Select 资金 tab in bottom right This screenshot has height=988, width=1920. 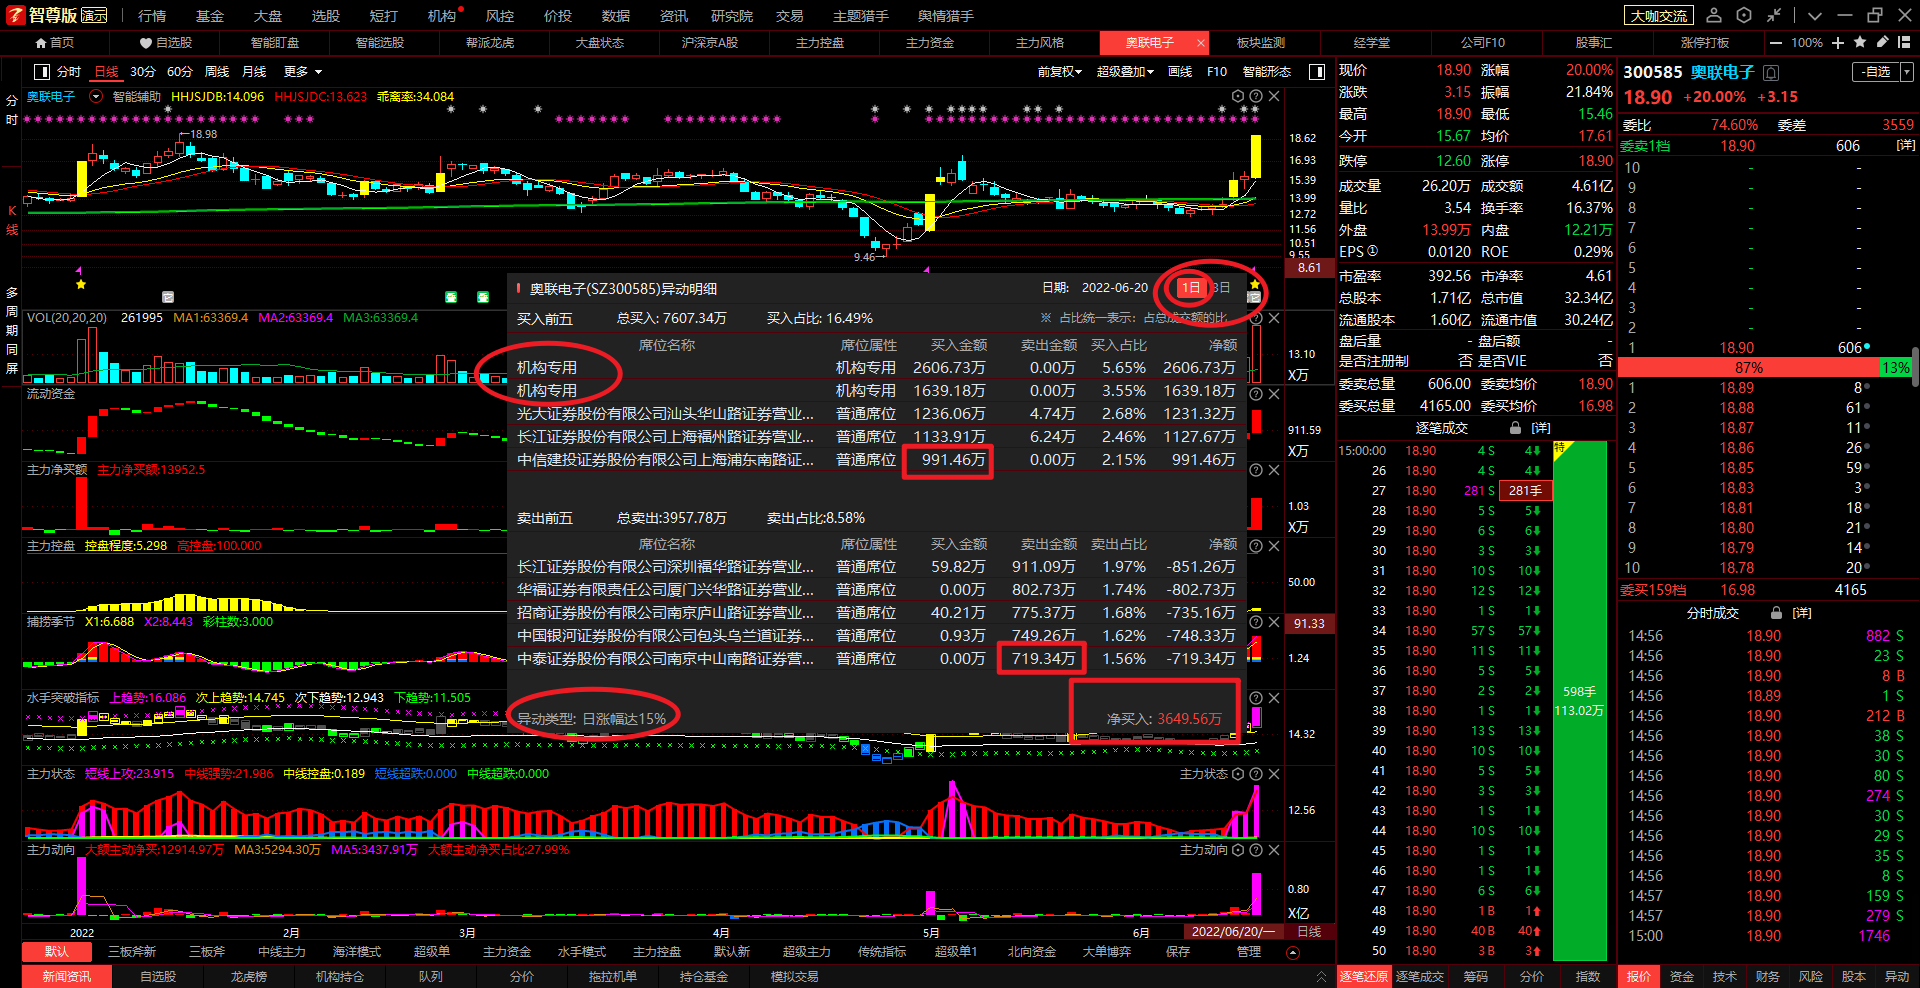coord(1682,976)
